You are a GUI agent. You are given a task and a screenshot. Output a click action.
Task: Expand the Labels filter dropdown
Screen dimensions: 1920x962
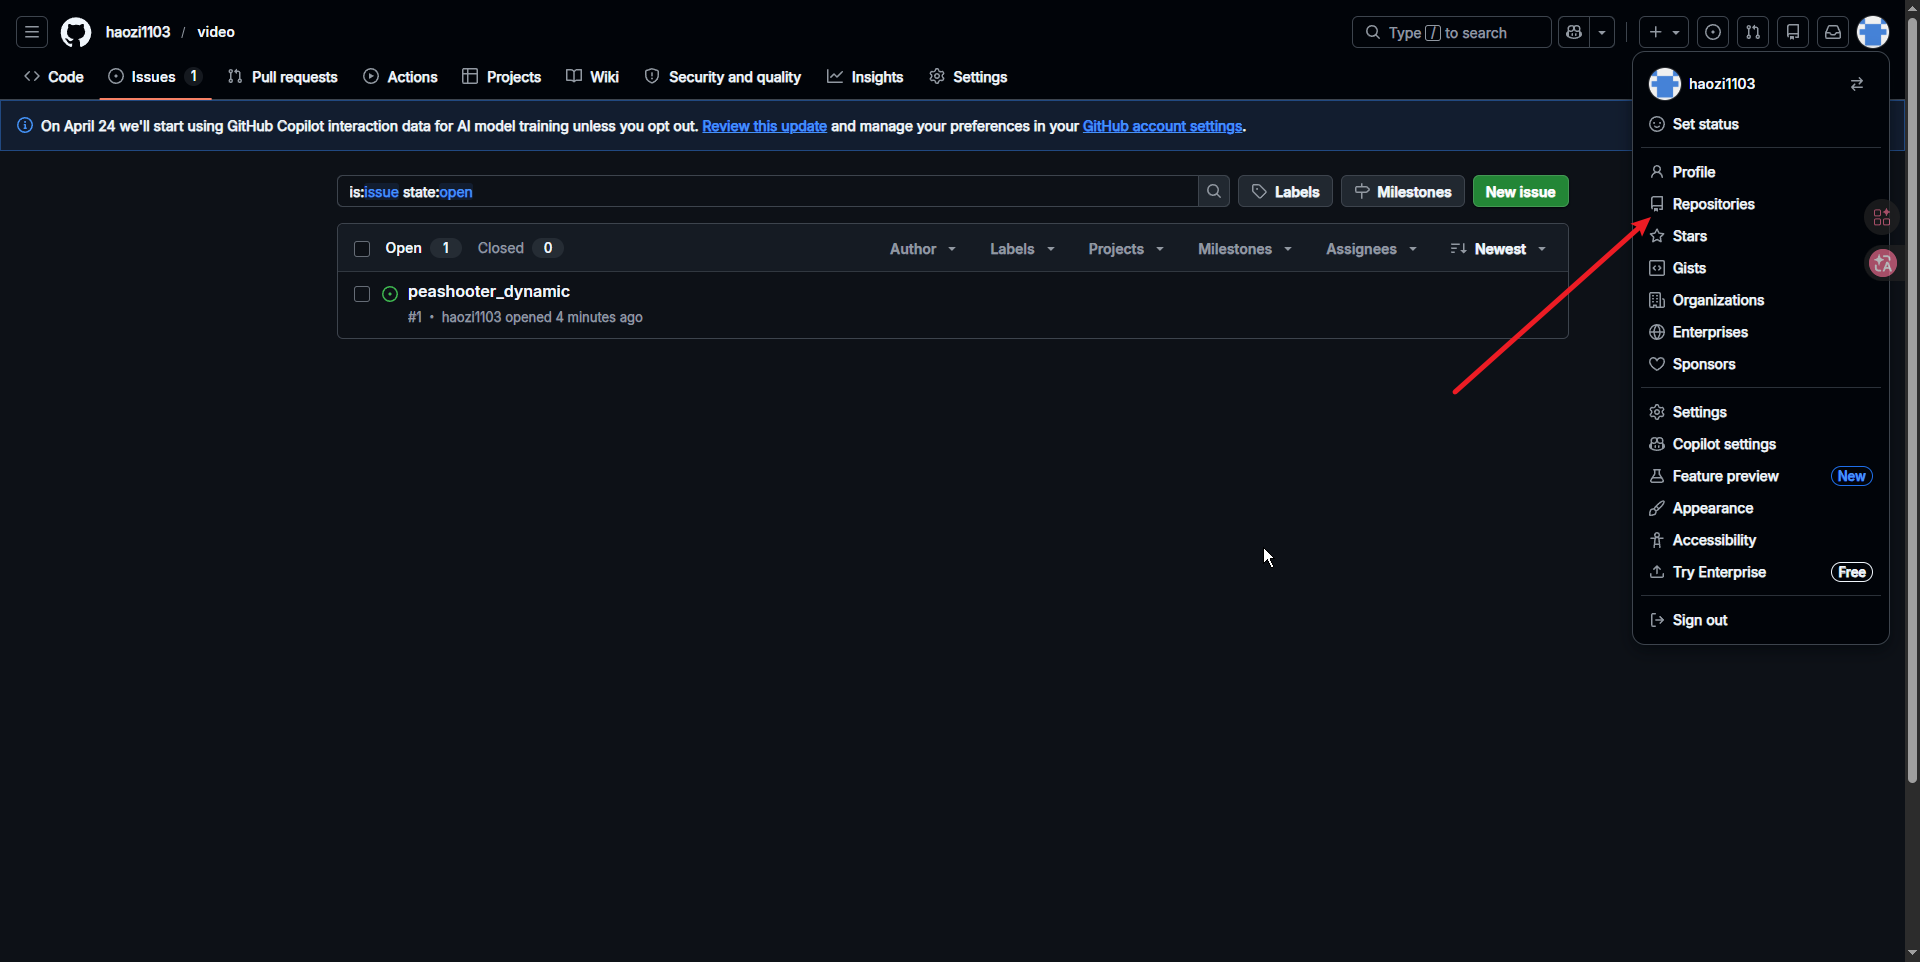pos(1022,249)
